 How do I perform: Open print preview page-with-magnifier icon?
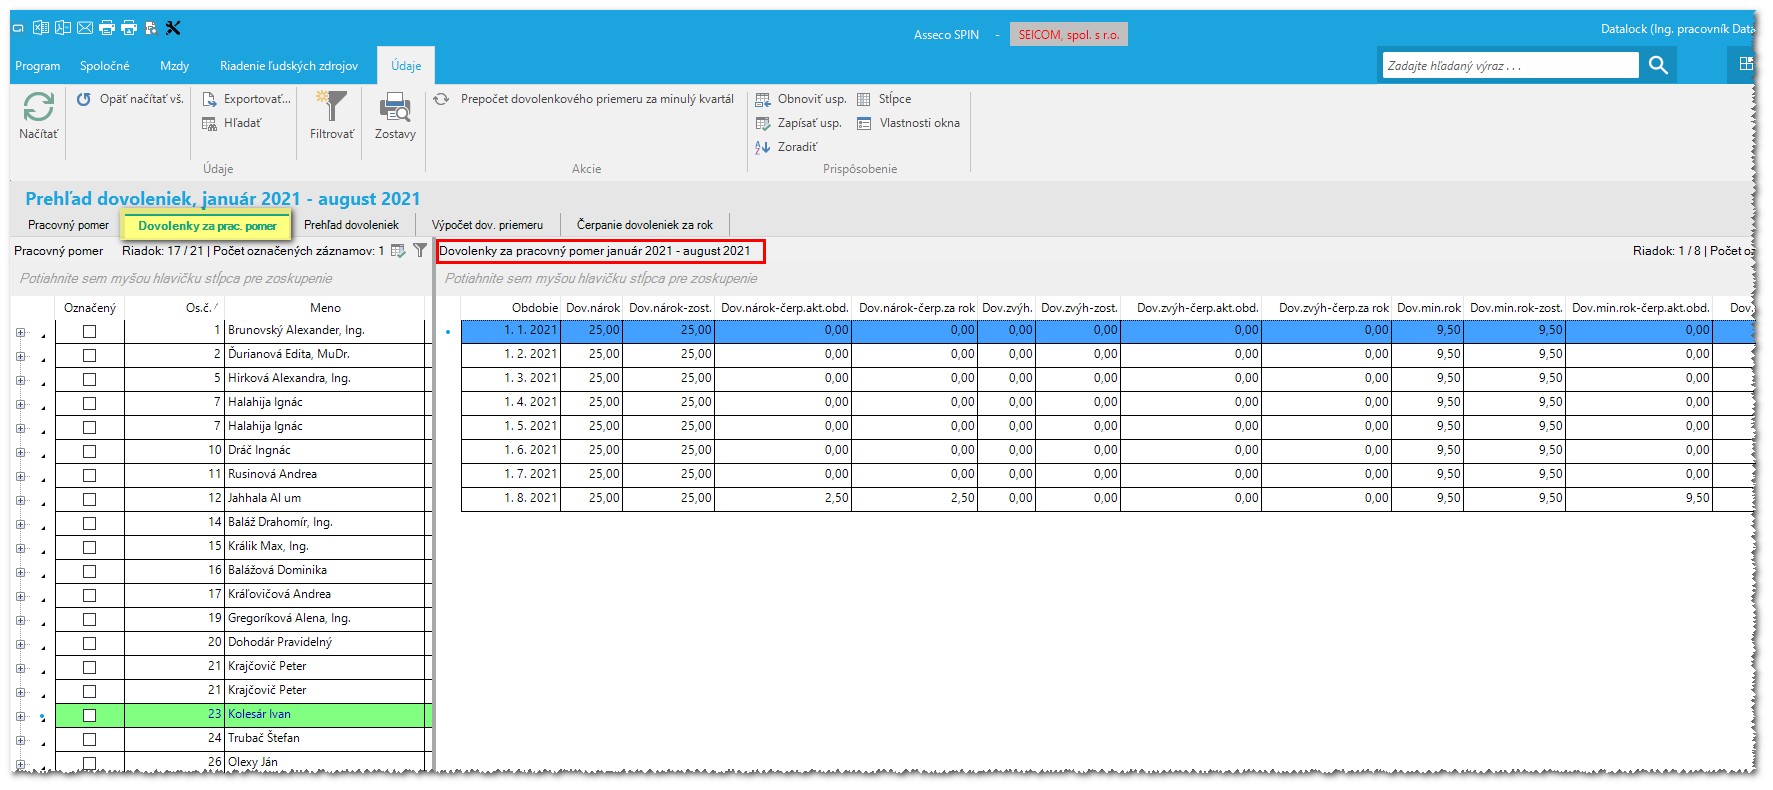(x=151, y=28)
